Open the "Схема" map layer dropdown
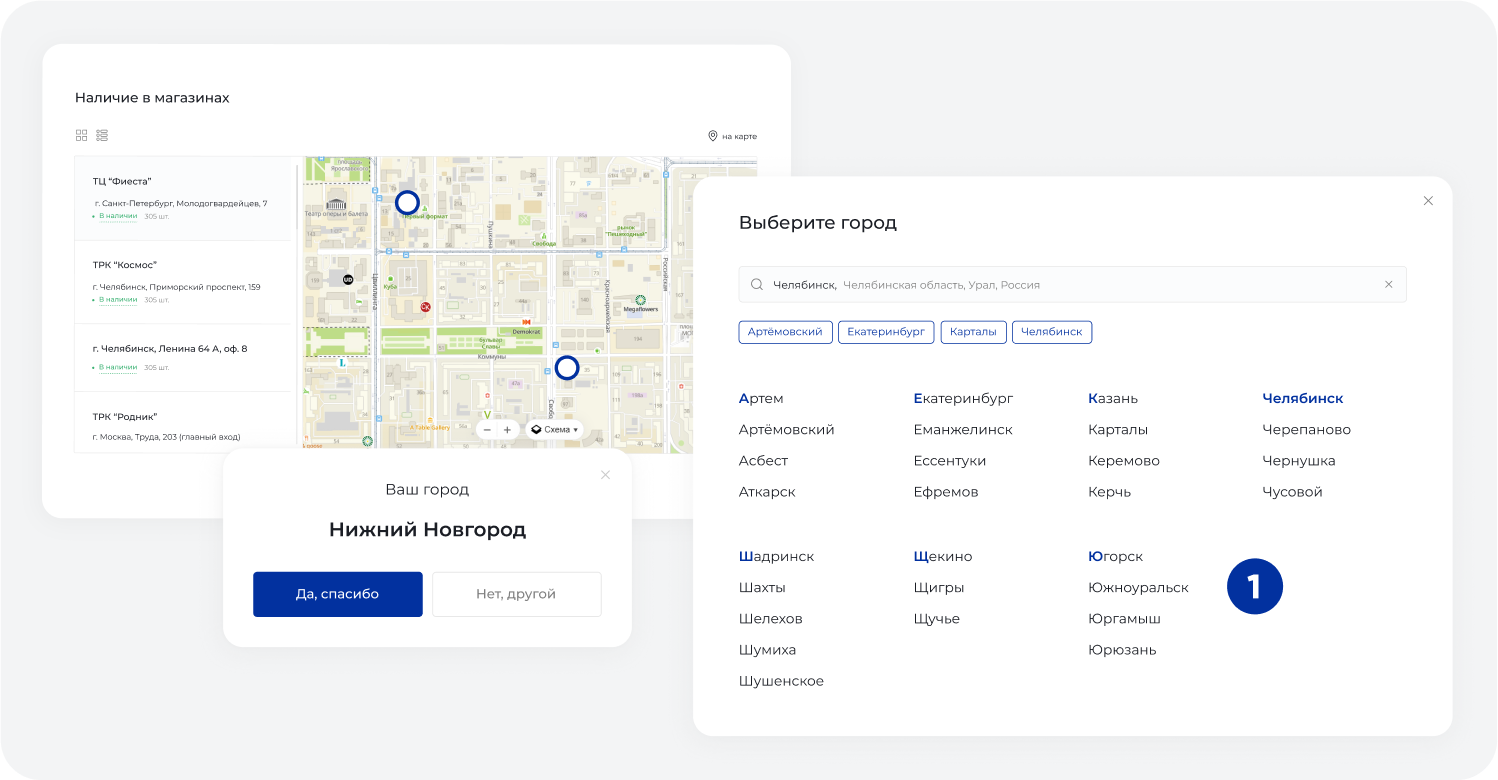This screenshot has height=780, width=1498. 555,429
